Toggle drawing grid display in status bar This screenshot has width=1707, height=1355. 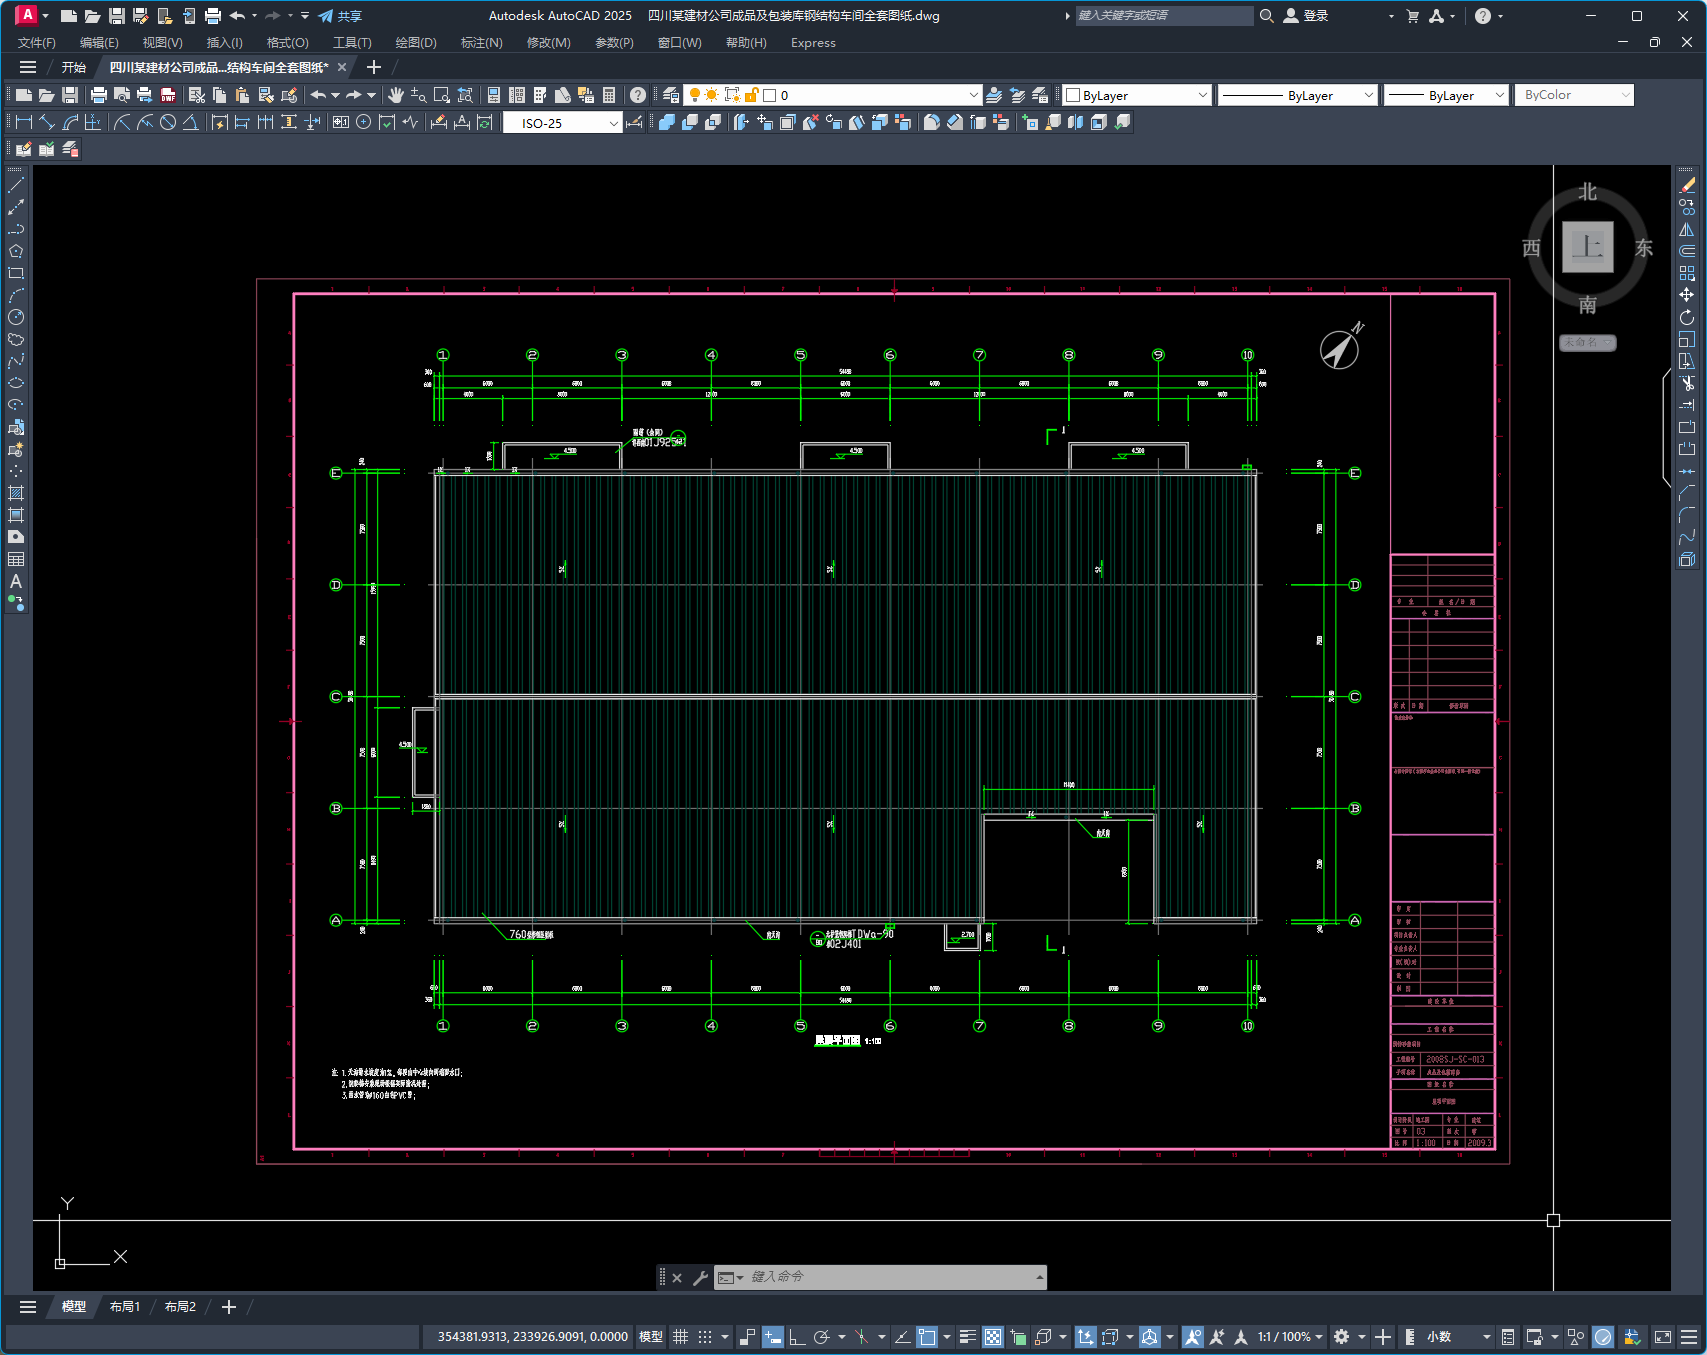pyautogui.click(x=680, y=1337)
